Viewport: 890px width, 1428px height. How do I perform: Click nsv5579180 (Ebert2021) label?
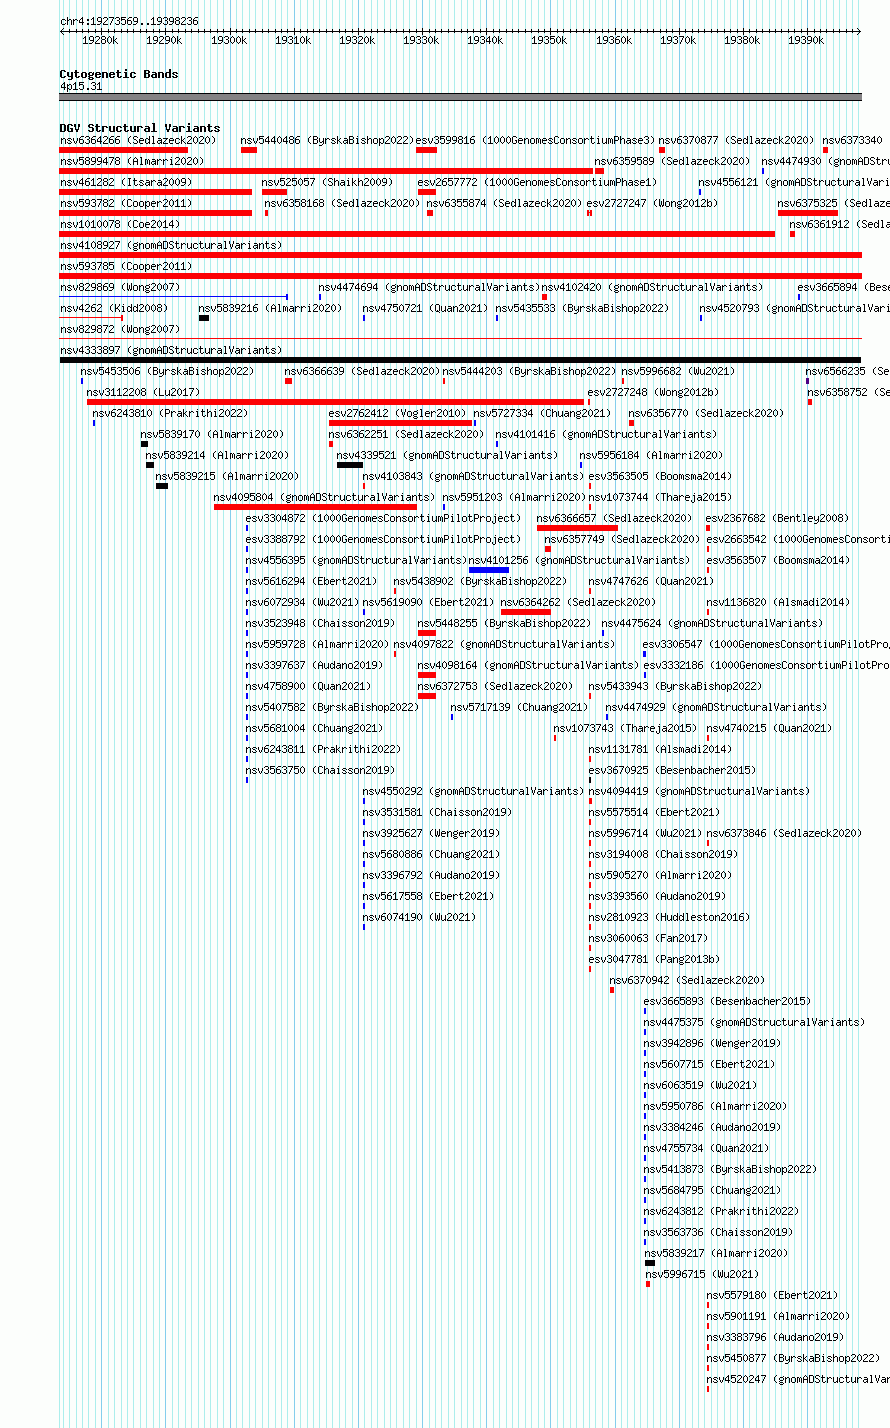(x=773, y=1295)
